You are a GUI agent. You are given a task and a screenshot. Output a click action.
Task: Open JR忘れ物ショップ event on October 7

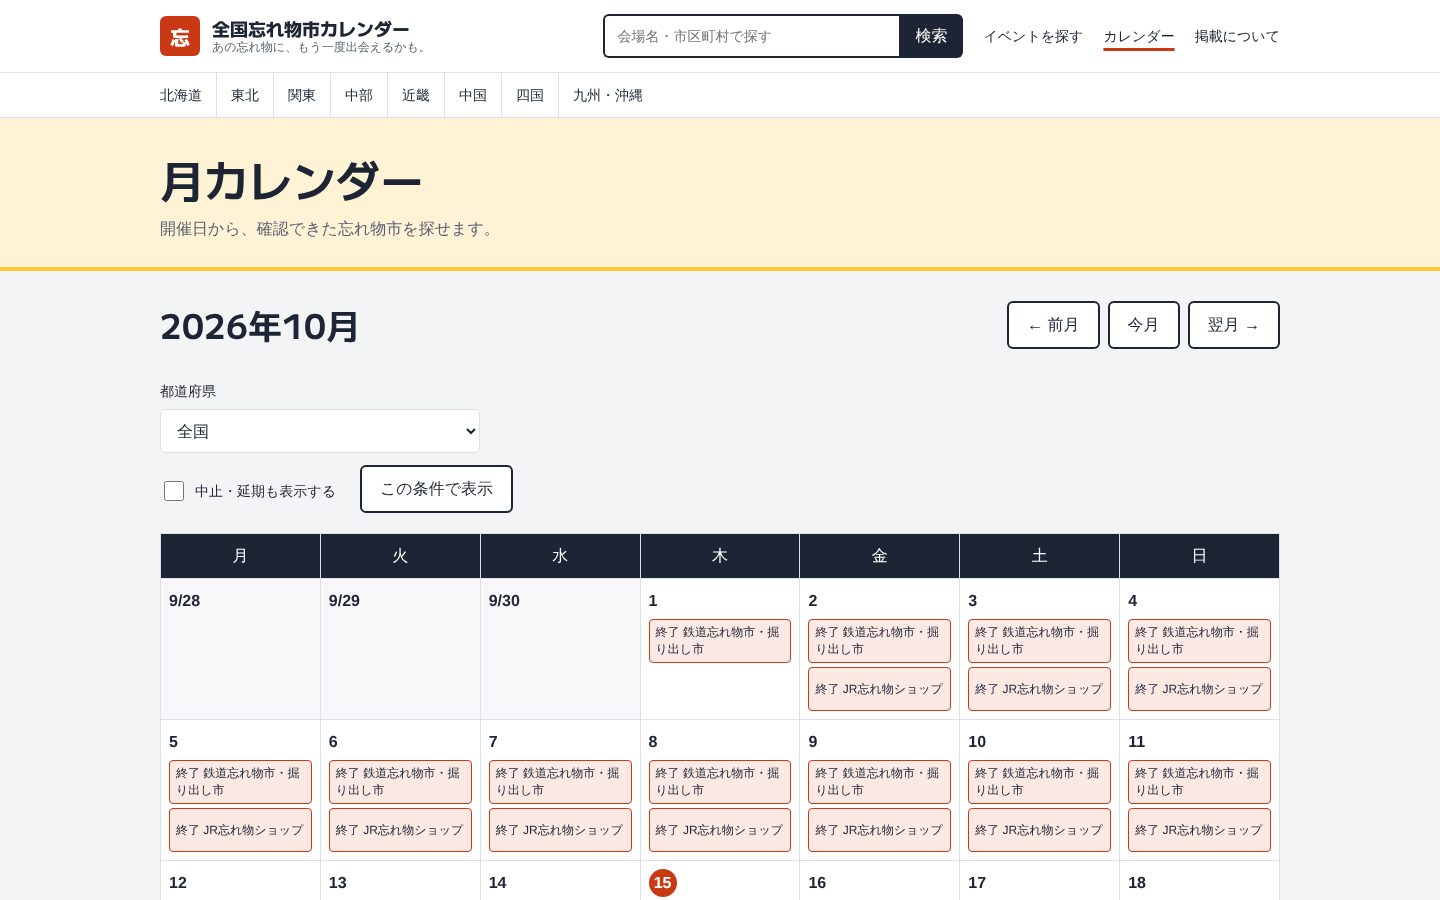pos(560,830)
